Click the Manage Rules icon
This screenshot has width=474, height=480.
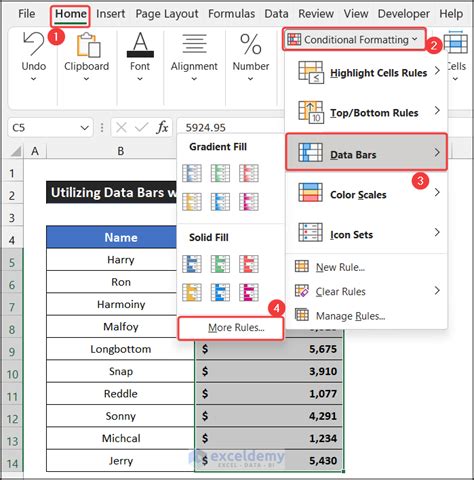(302, 315)
